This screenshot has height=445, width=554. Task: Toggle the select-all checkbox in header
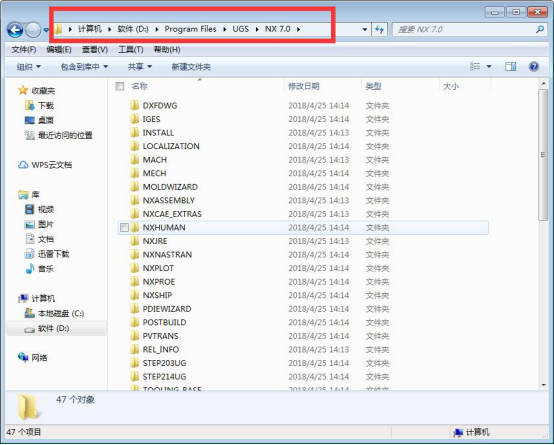[x=120, y=86]
